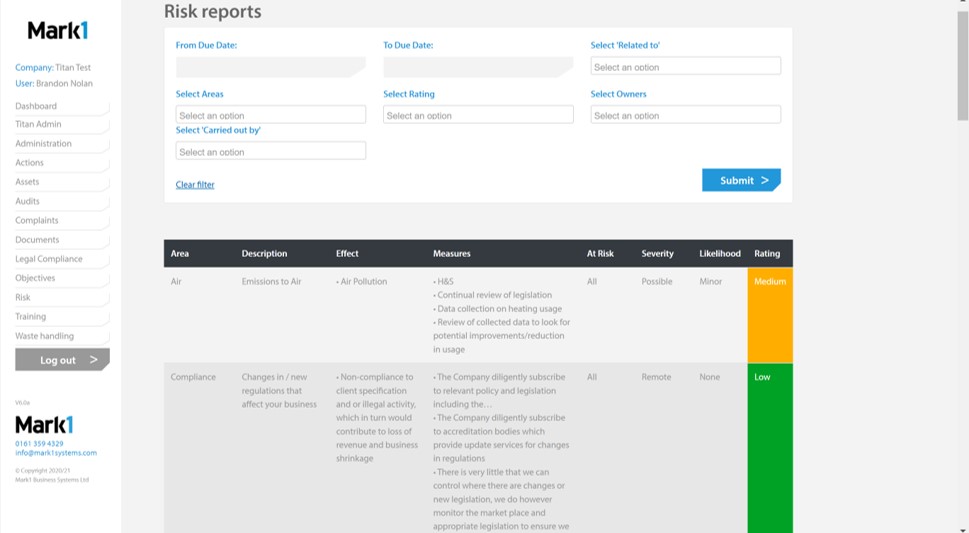Click the Mark1 logo in sidebar footer
Viewport: 969px width, 533px height.
[44, 424]
